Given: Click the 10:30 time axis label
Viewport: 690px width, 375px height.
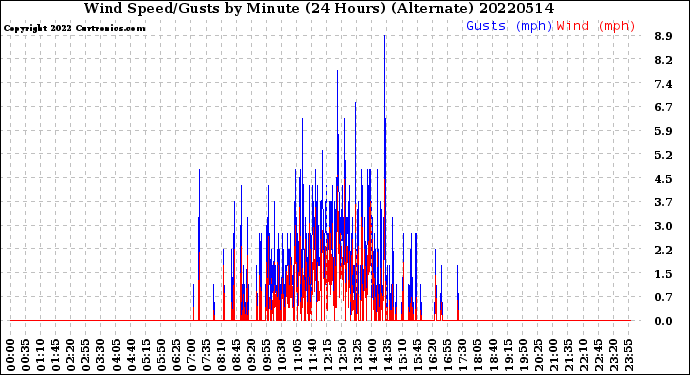Looking at the screenshot, I should pyautogui.click(x=281, y=355).
